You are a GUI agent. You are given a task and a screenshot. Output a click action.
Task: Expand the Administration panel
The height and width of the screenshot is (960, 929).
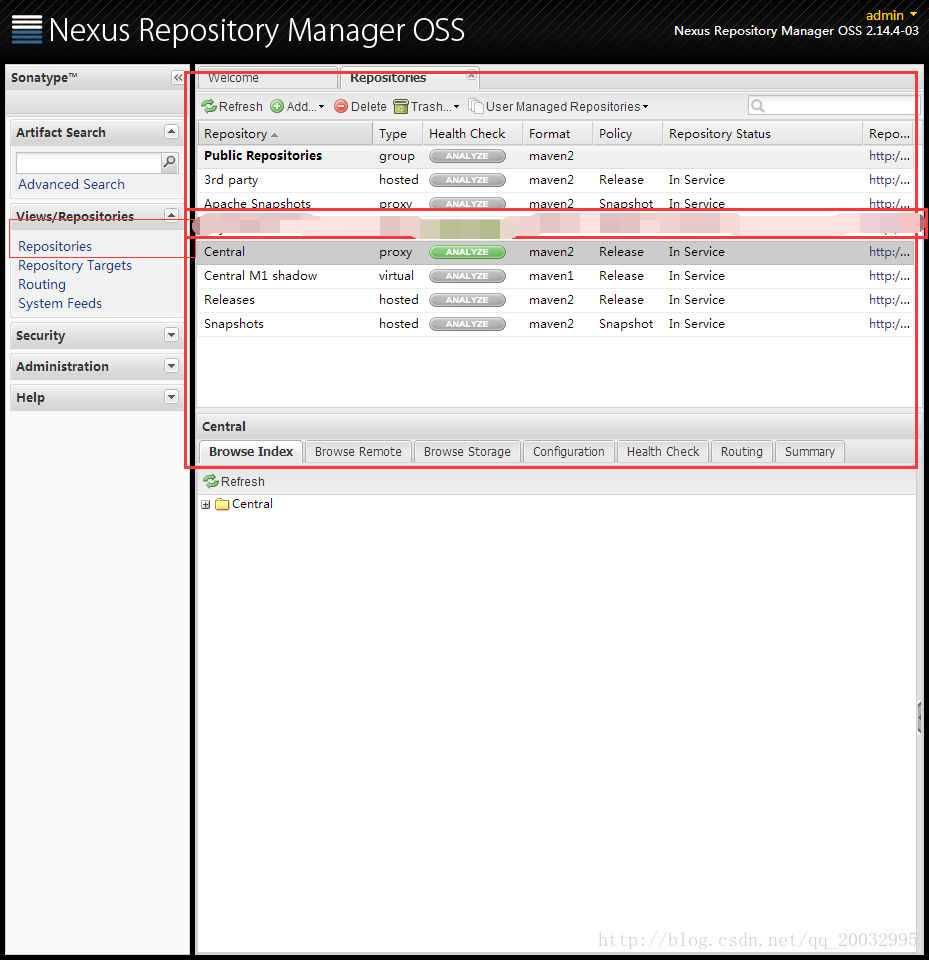coord(171,366)
